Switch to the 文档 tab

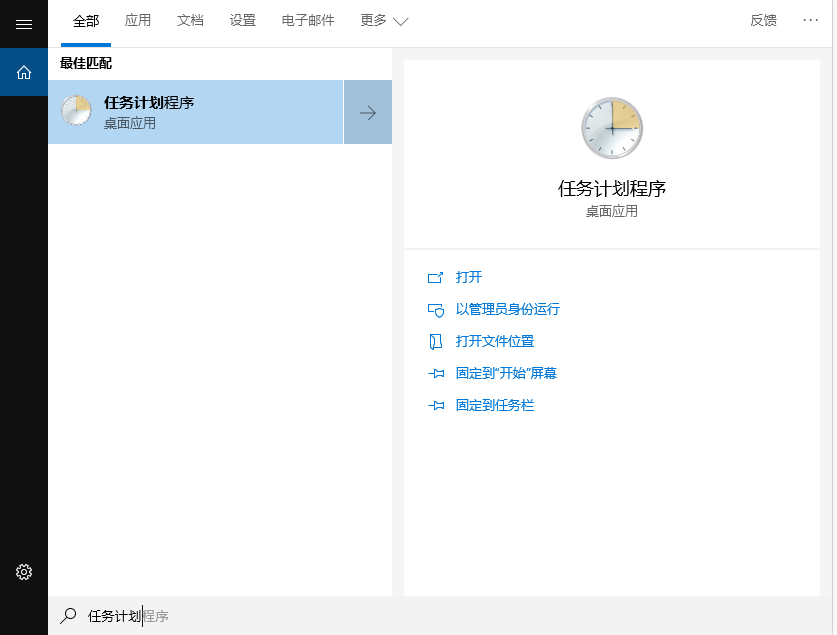(x=190, y=21)
